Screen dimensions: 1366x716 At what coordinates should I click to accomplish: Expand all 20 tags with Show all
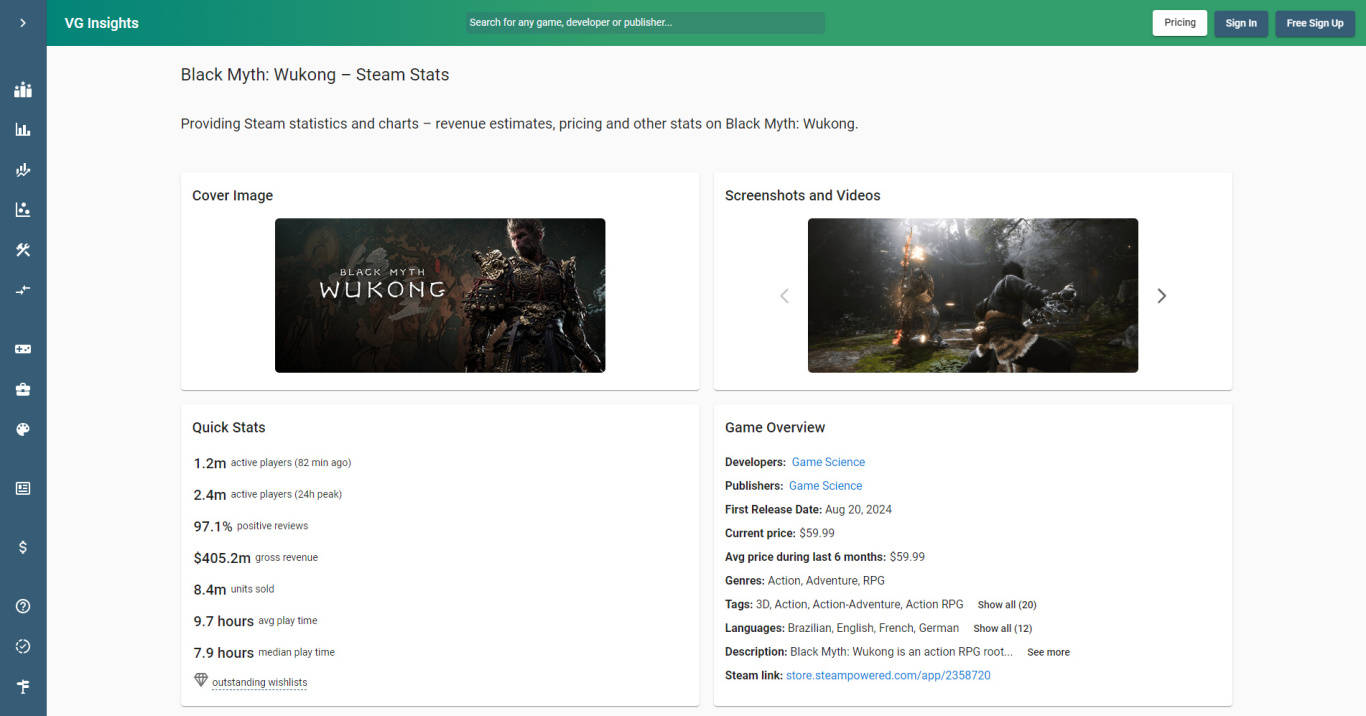1006,605
